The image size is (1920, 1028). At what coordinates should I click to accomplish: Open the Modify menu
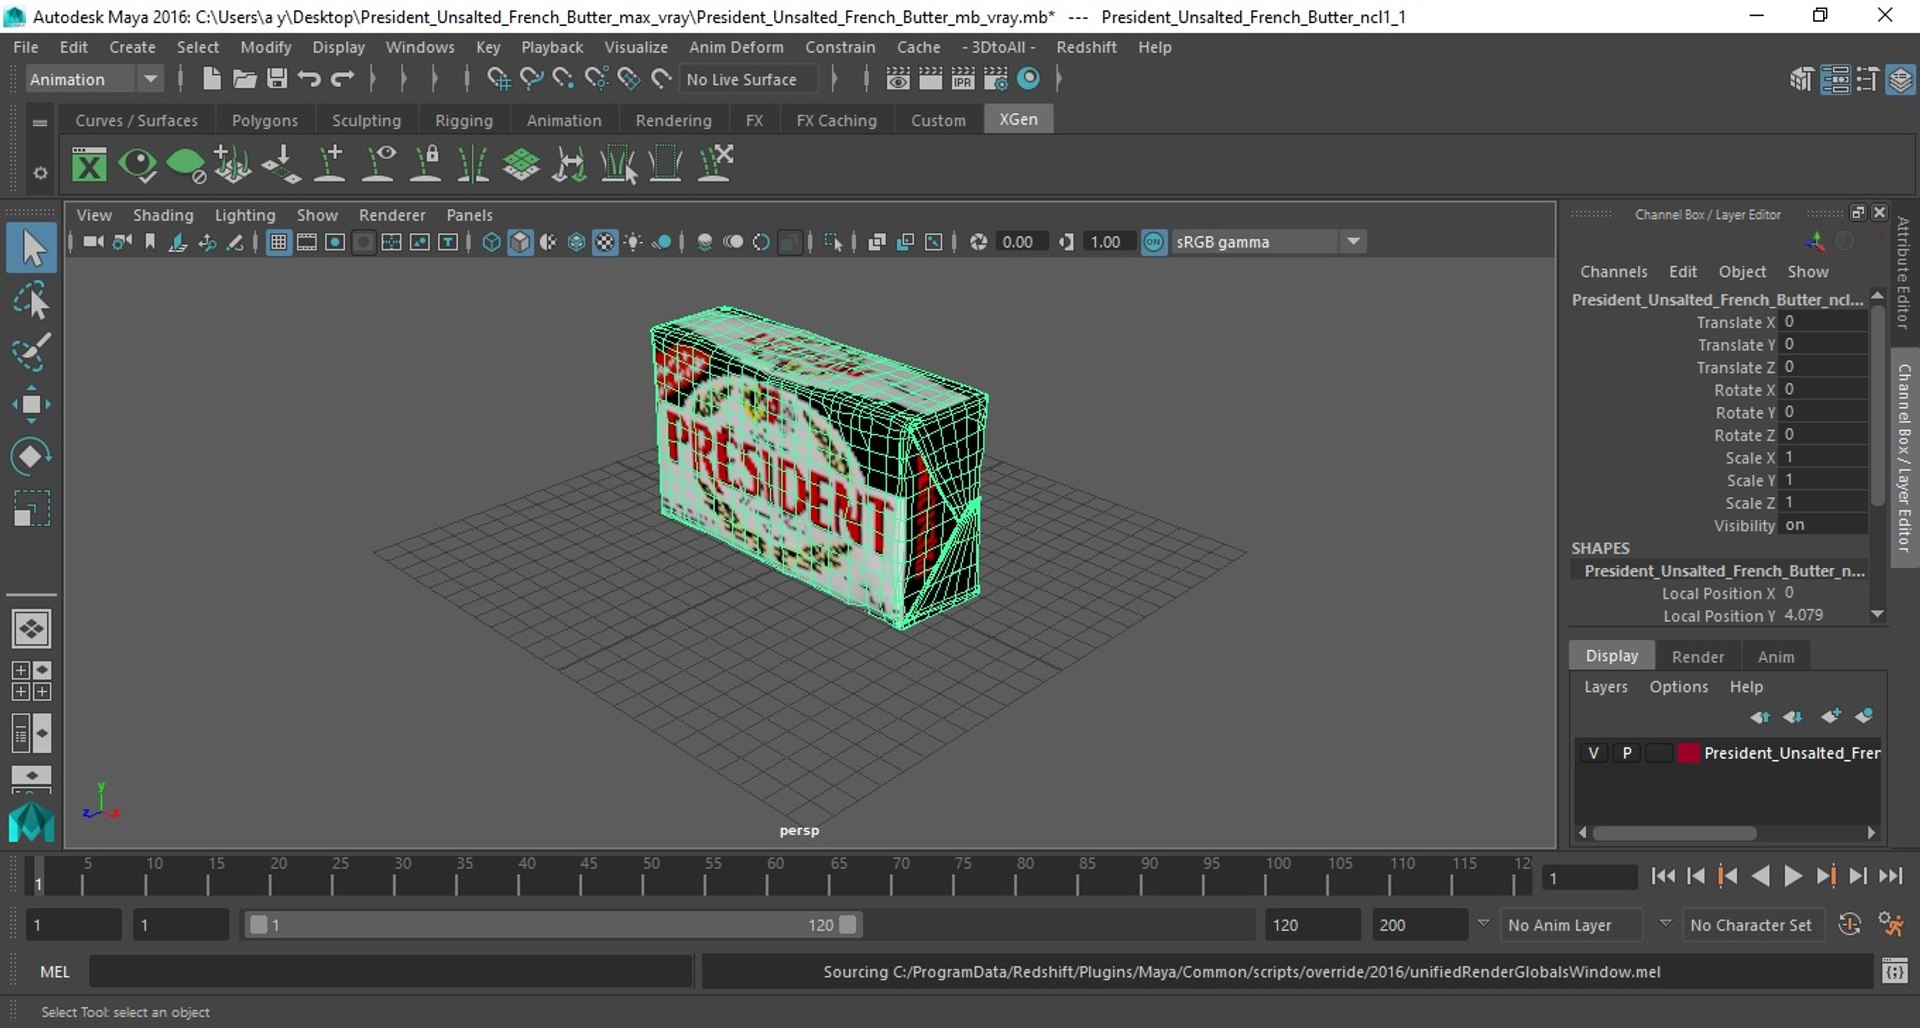tap(266, 47)
